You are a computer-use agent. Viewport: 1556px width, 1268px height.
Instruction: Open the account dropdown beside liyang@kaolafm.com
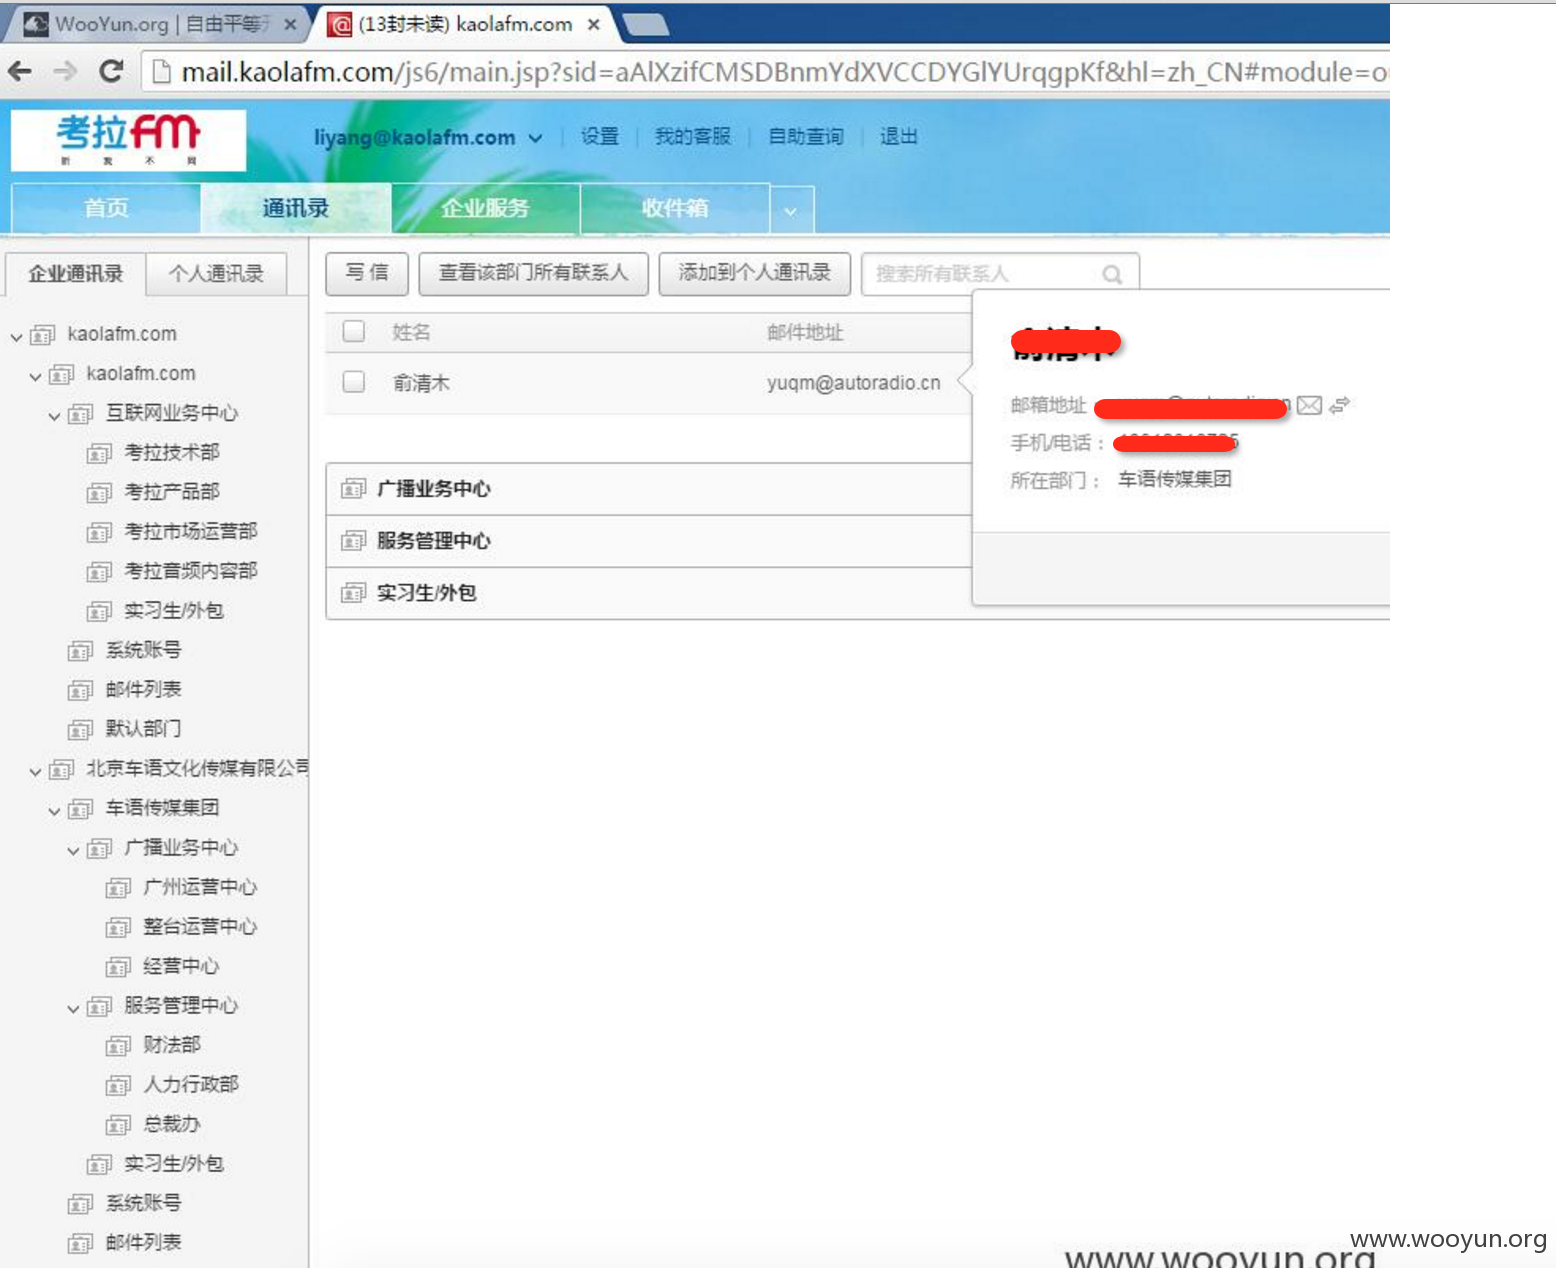pos(536,138)
